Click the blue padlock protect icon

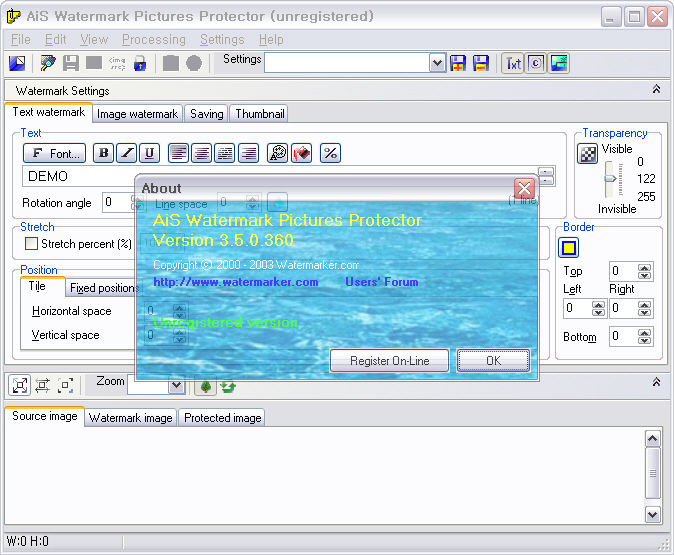(x=140, y=63)
